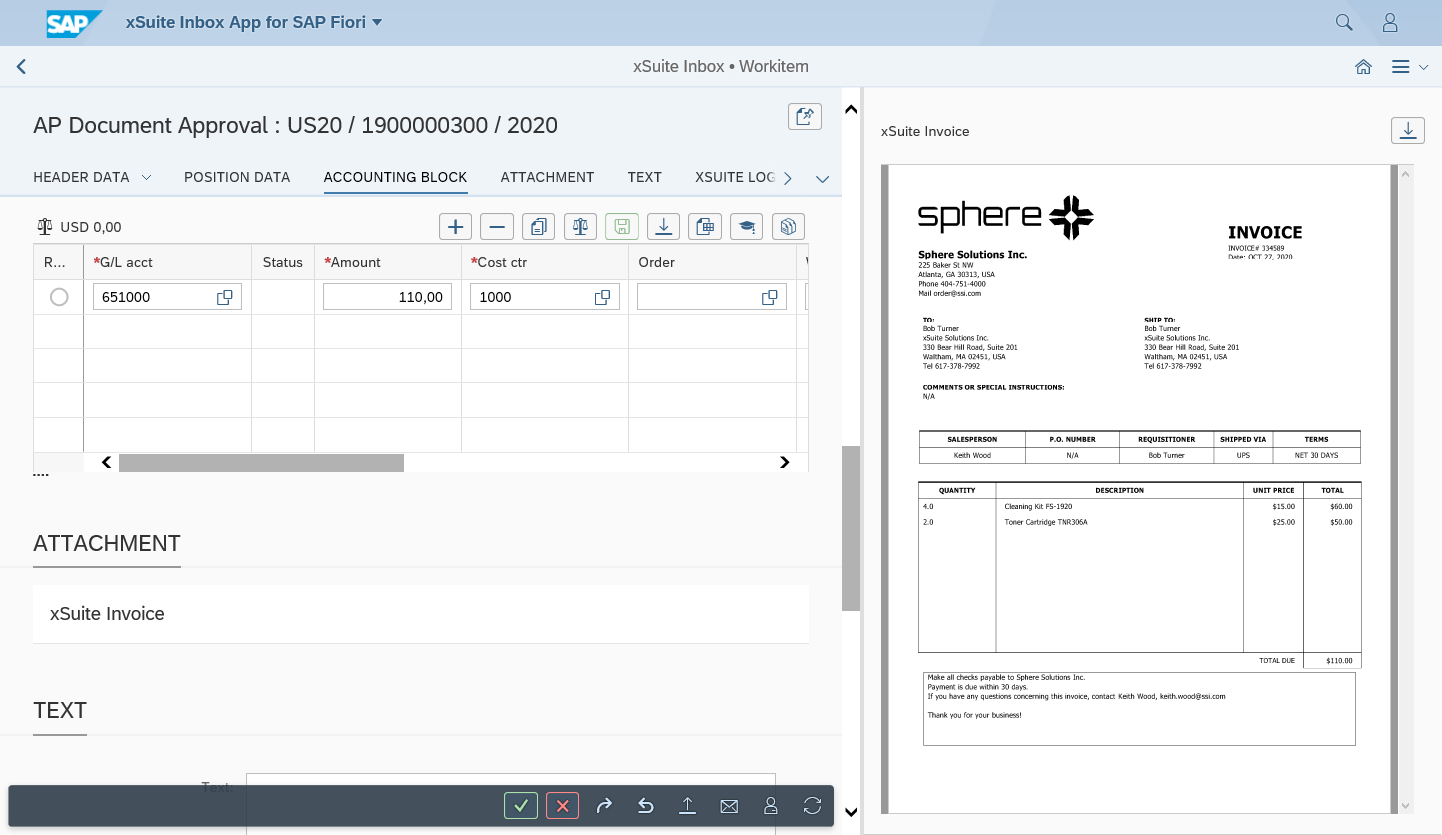The image size is (1442, 835).
Task: Open the Attachment tab
Action: pyautogui.click(x=547, y=177)
